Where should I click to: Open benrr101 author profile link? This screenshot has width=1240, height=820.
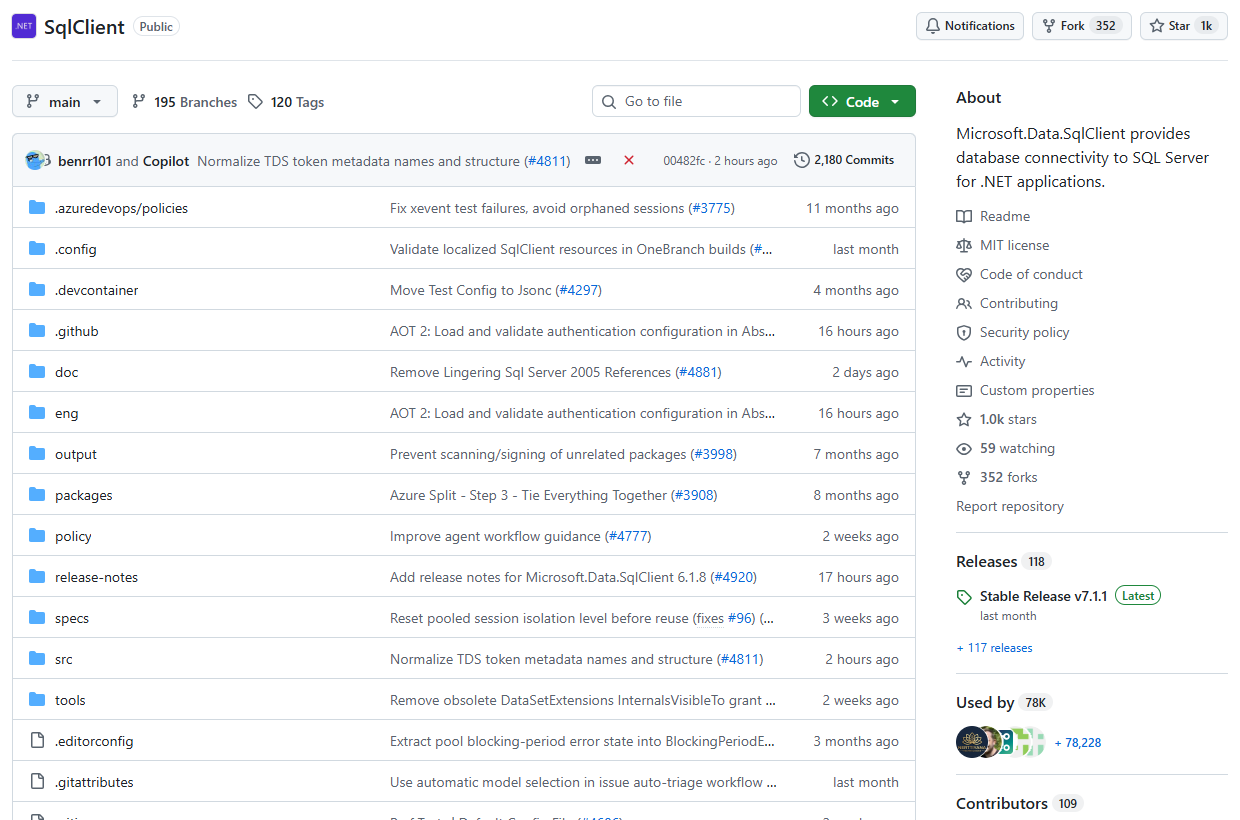[85, 161]
